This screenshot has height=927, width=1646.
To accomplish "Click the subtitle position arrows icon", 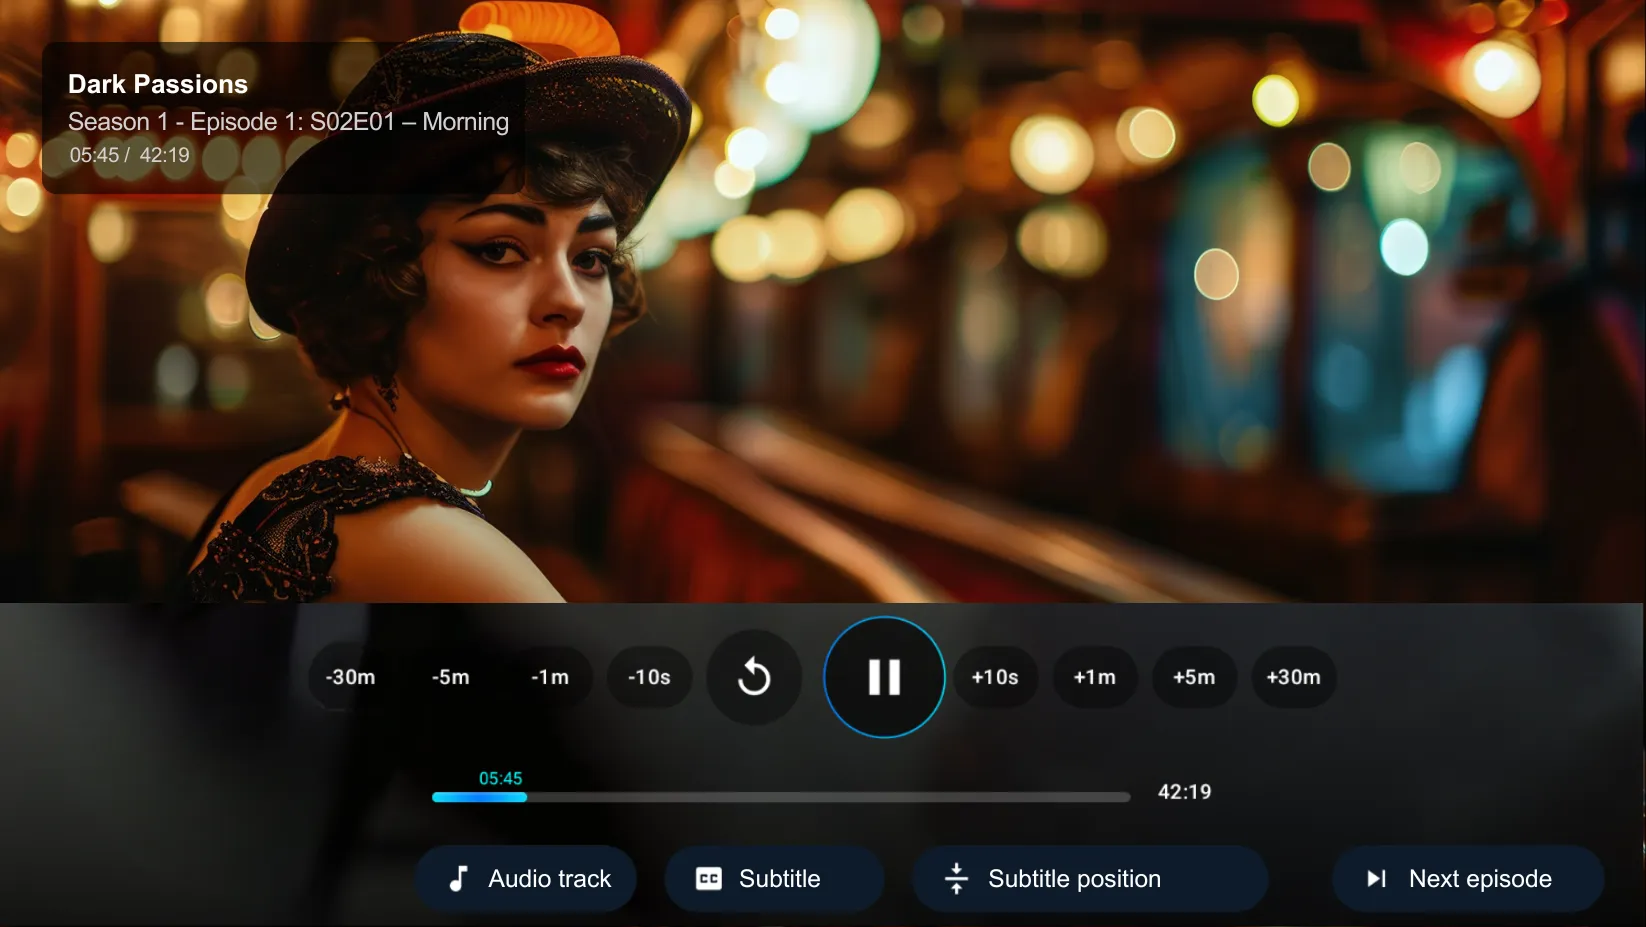I will (x=956, y=879).
